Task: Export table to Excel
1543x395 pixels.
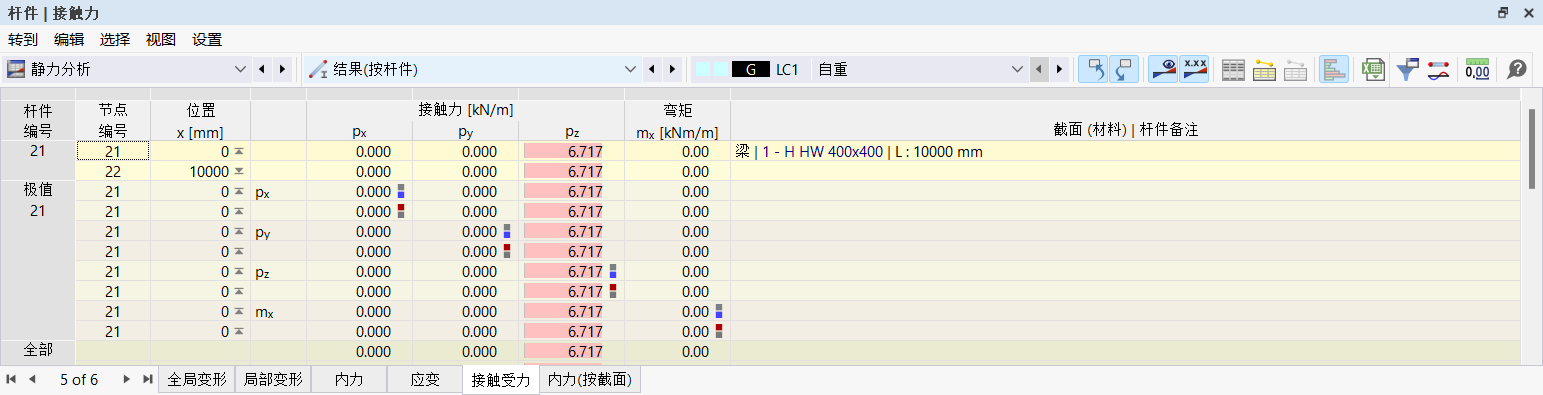Action: 1373,69
